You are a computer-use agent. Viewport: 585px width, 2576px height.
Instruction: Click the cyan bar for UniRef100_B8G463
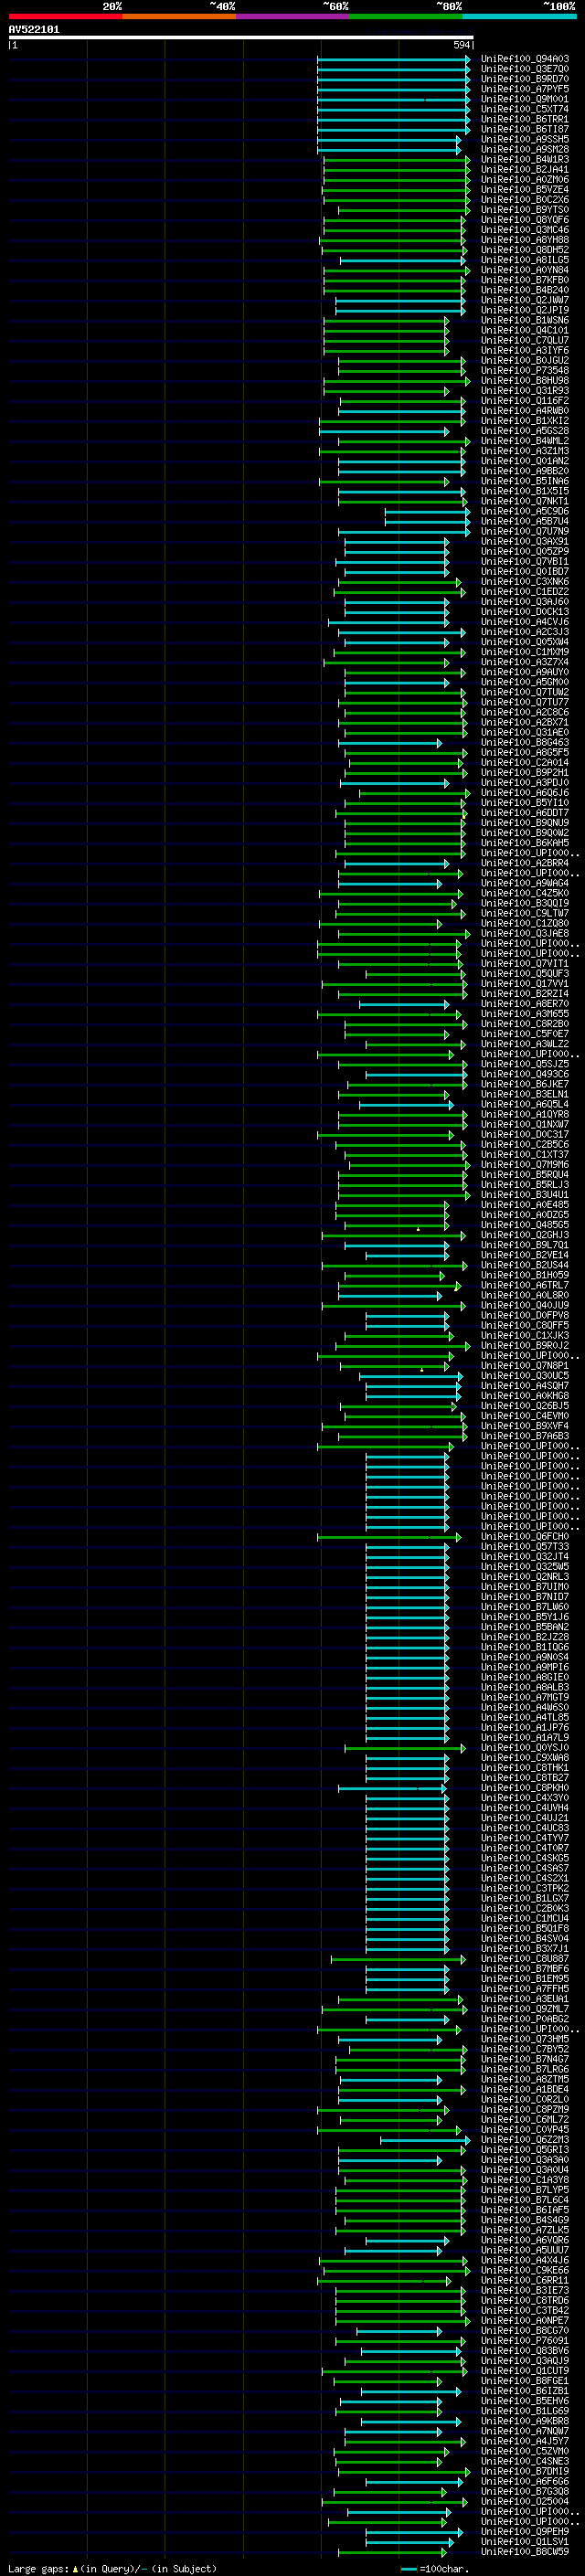click(x=390, y=743)
